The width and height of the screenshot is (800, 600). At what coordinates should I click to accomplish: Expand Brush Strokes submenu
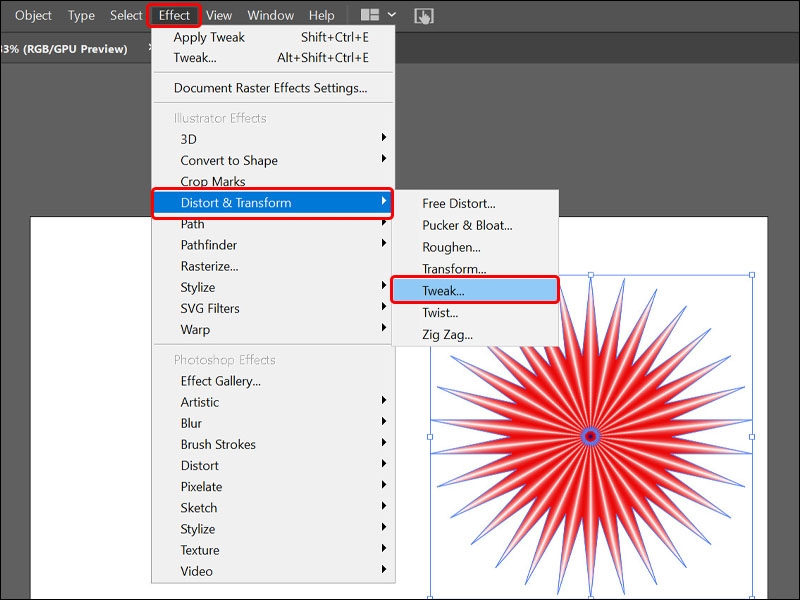tap(273, 444)
